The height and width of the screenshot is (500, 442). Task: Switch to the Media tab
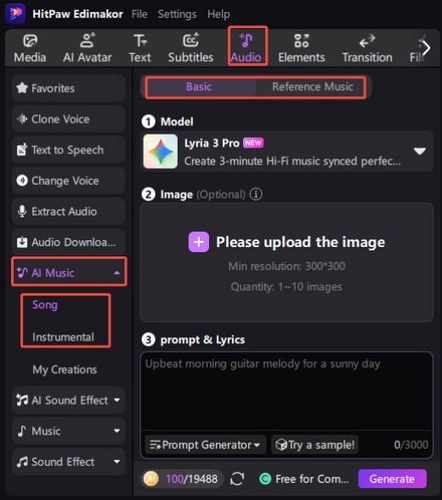click(30, 49)
